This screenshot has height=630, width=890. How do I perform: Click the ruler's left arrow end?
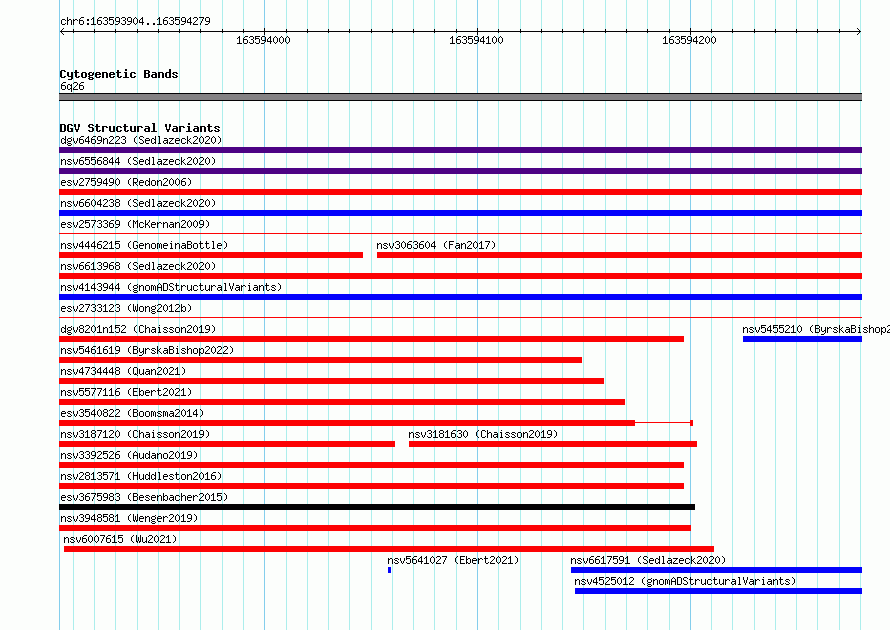[62, 32]
